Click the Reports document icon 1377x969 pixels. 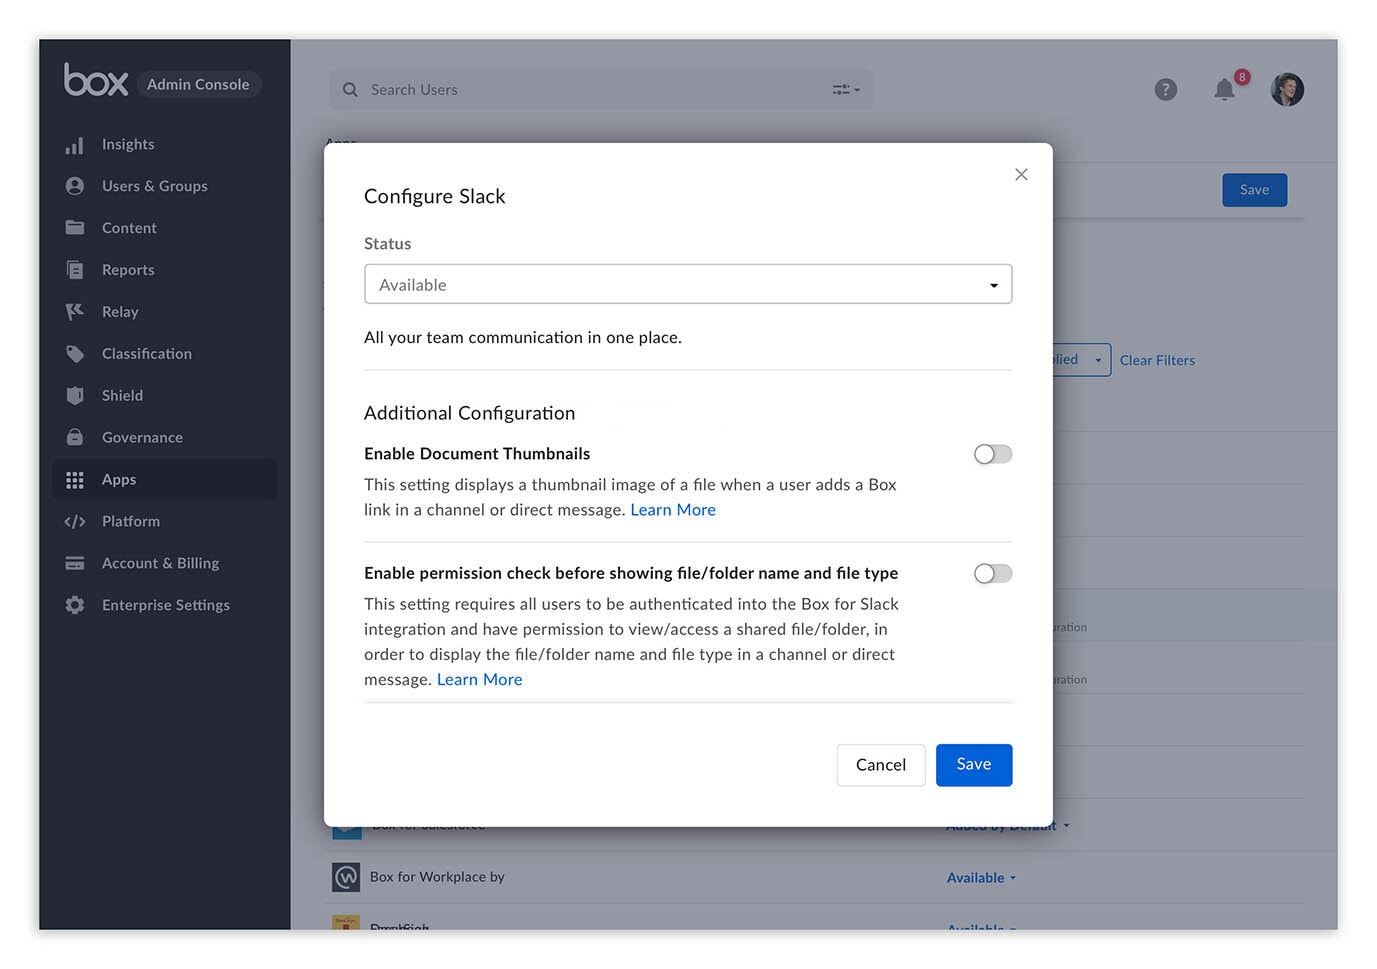(x=74, y=270)
